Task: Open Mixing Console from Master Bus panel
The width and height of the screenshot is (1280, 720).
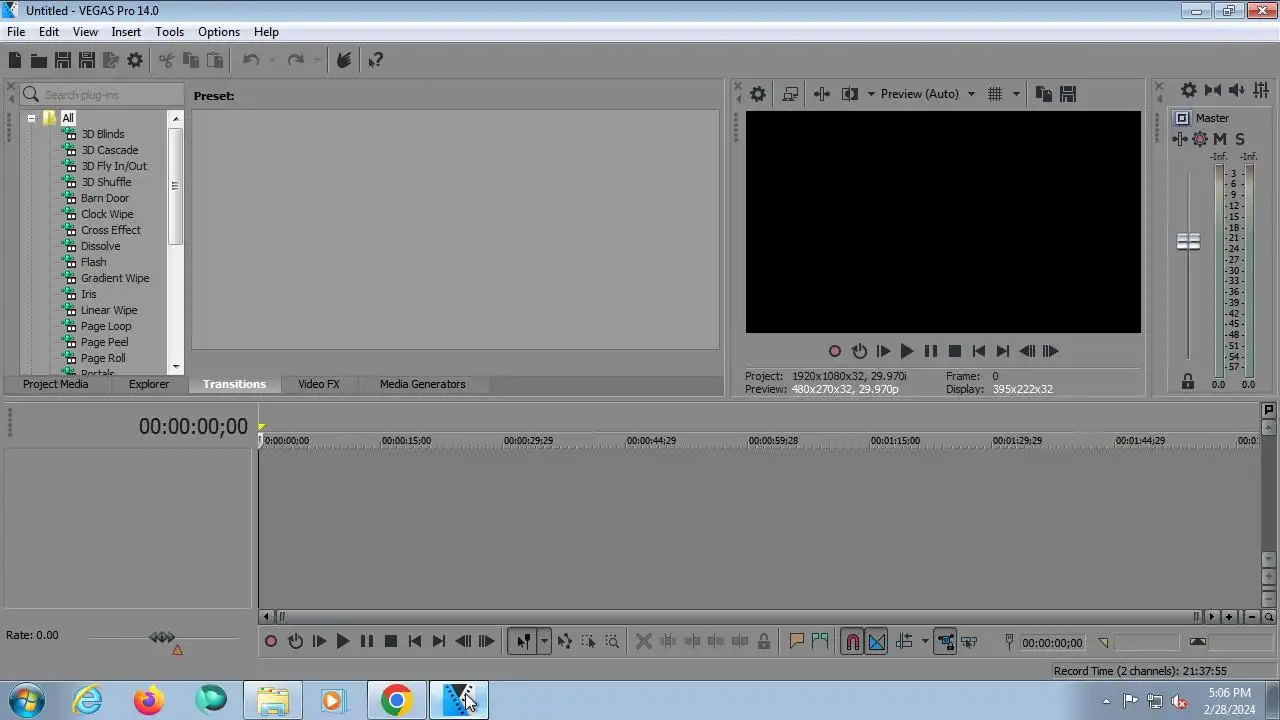Action: point(1261,90)
